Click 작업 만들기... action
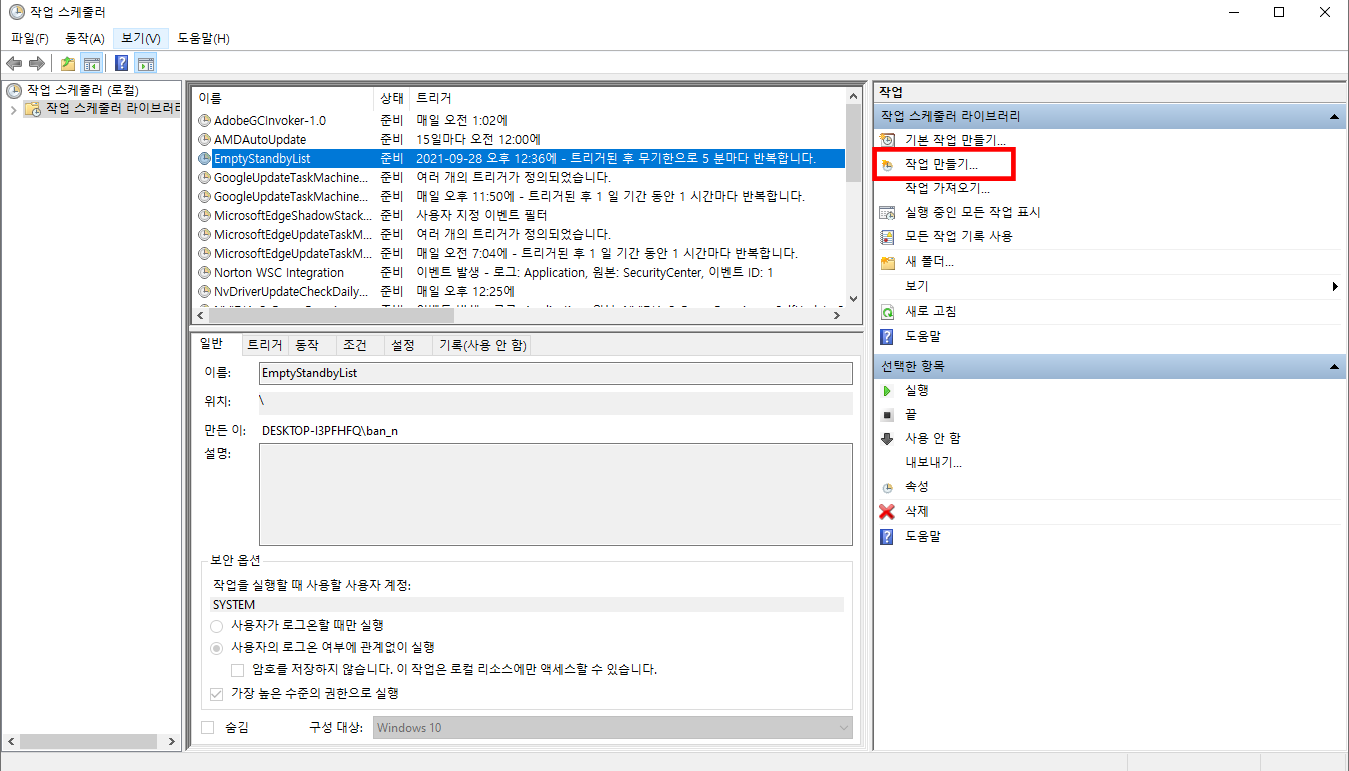The width and height of the screenshot is (1349, 771). click(941, 164)
